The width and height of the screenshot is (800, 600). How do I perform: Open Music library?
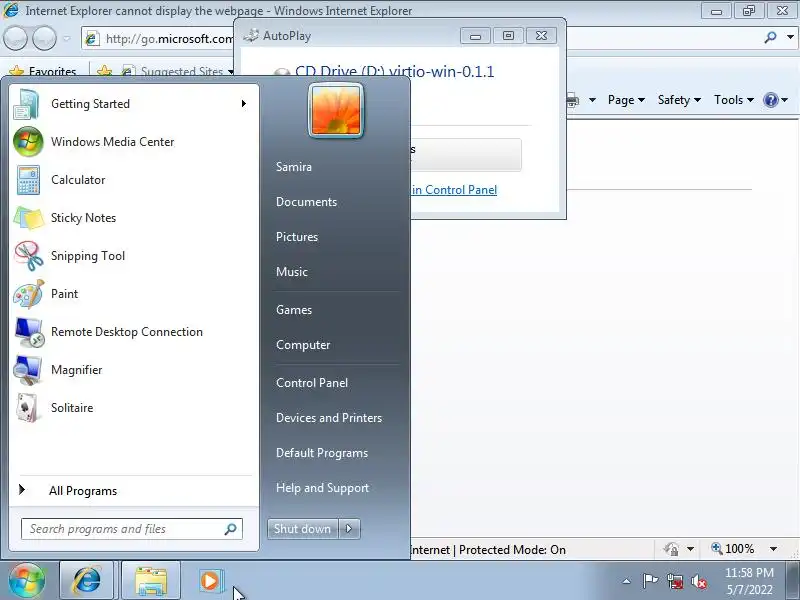[292, 272]
